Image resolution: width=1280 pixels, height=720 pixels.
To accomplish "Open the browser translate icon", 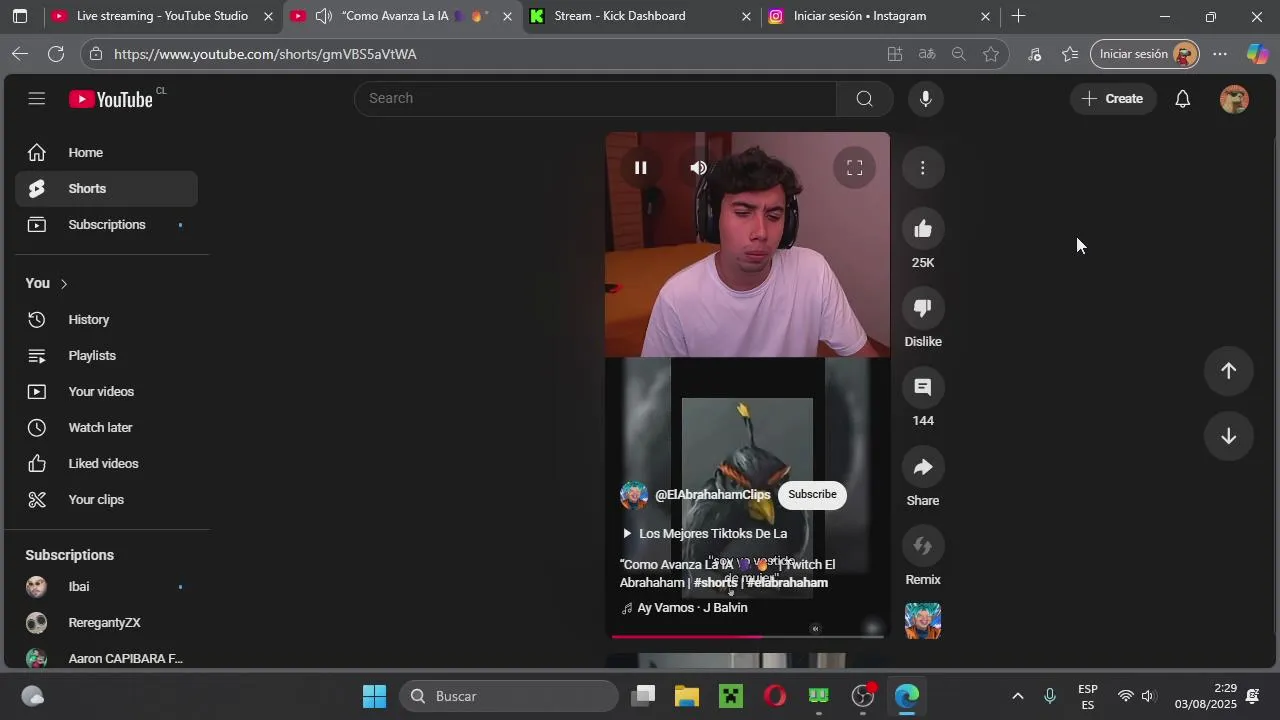I will (927, 54).
